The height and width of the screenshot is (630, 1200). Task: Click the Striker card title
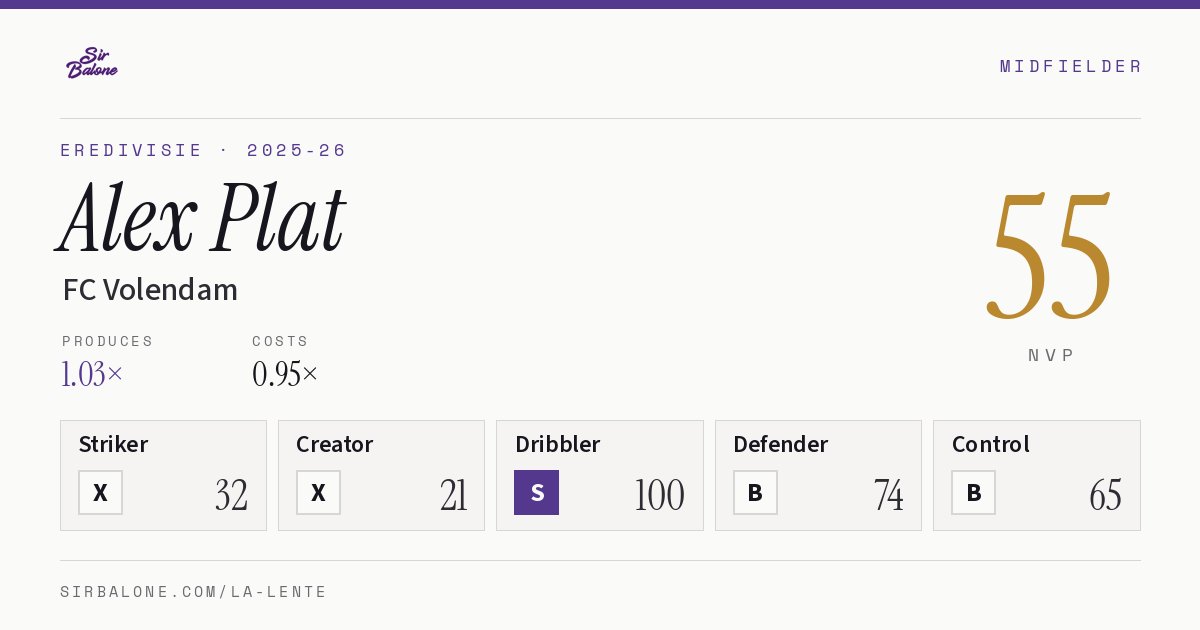[113, 444]
